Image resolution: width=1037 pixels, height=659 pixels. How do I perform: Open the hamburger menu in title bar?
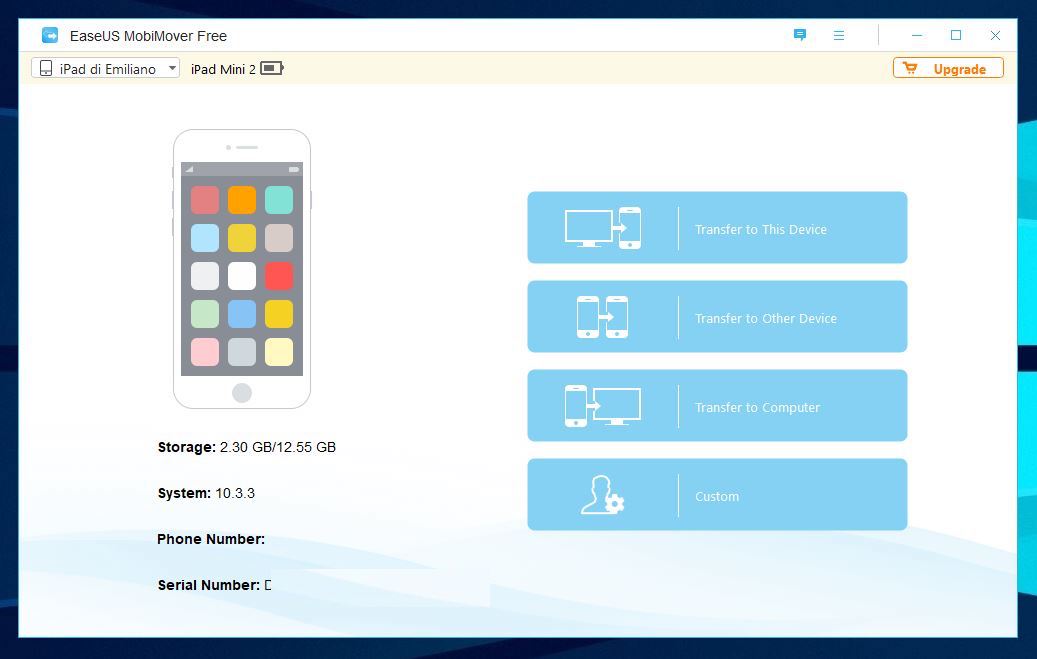(x=839, y=36)
